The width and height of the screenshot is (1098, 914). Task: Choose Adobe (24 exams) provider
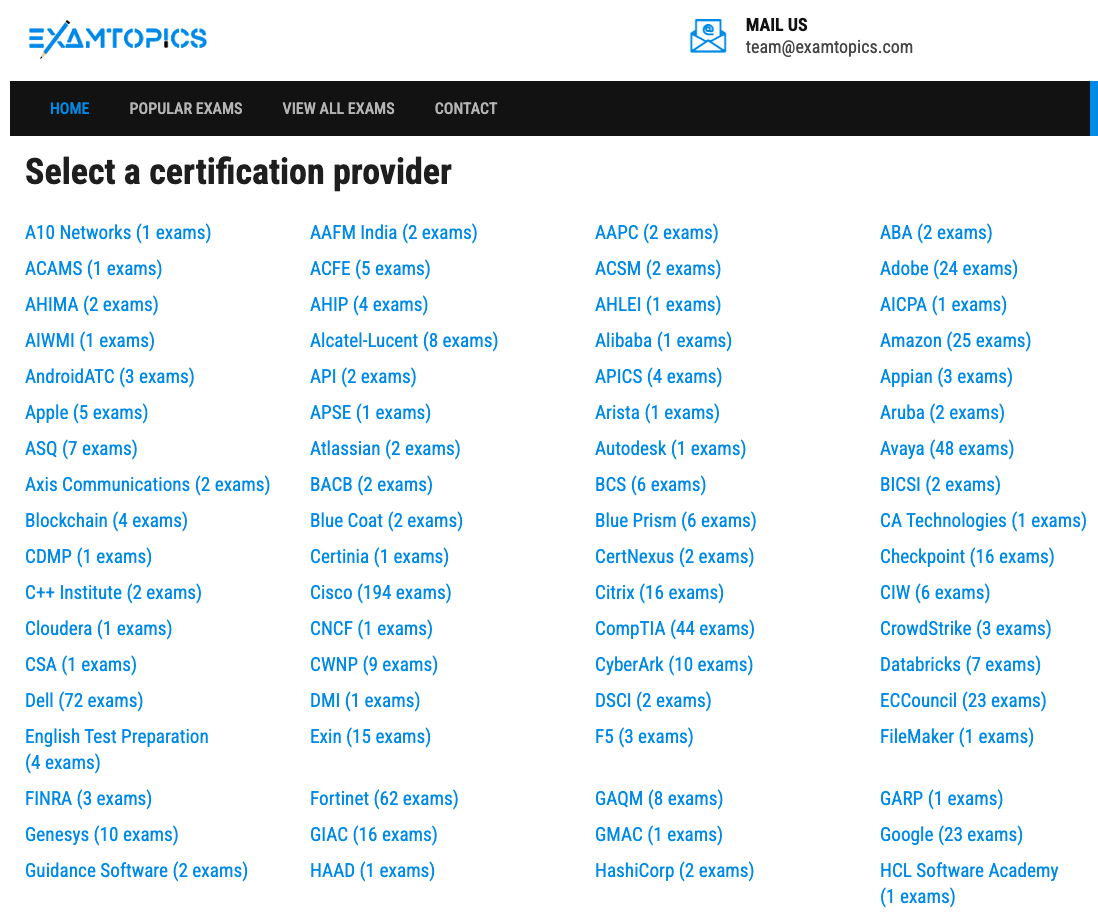[x=948, y=269]
